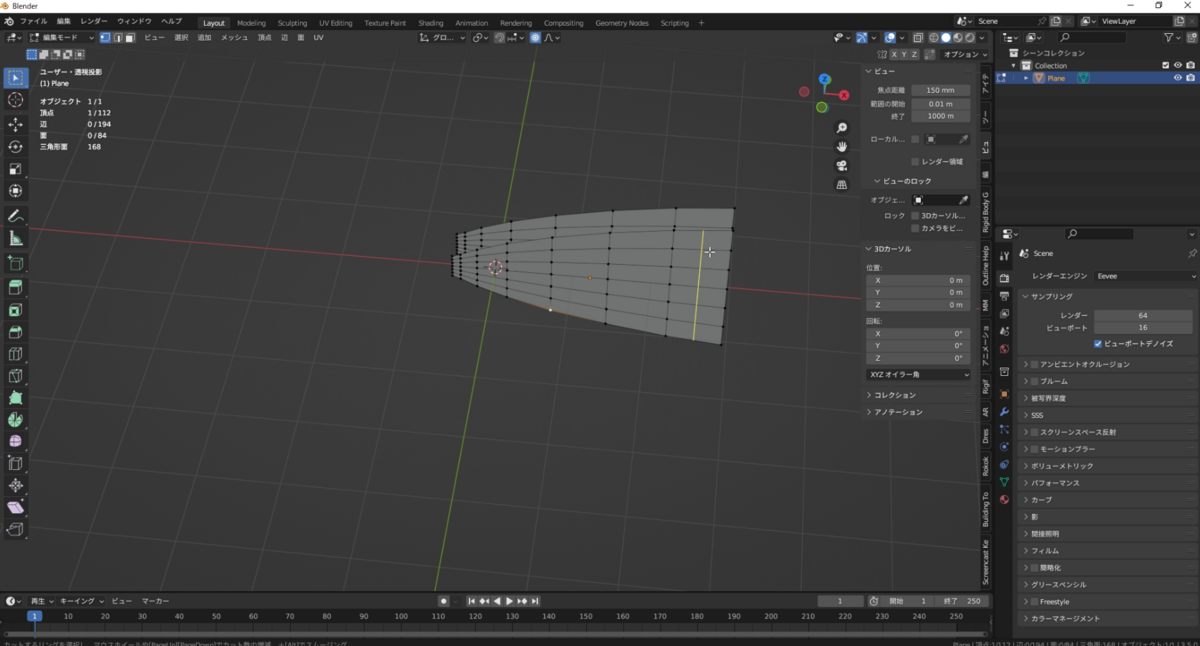The height and width of the screenshot is (646, 1200).
Task: Choose the Move tool
Action: point(16,125)
